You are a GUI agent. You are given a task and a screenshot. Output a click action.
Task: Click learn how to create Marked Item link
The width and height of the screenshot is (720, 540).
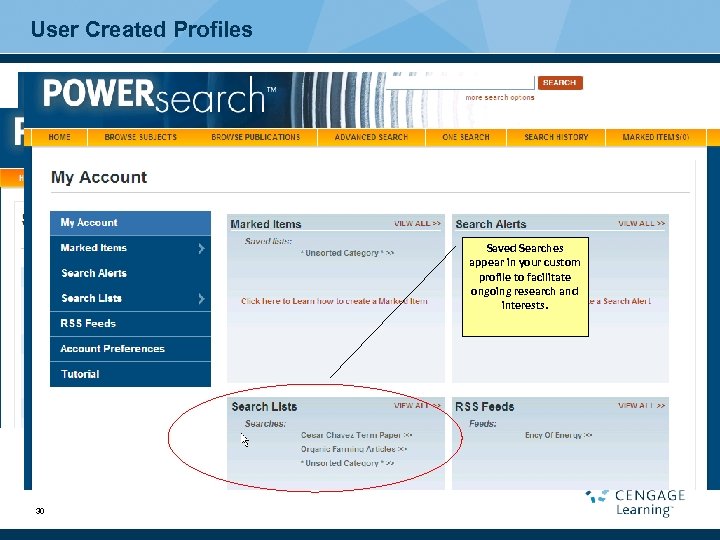click(334, 301)
